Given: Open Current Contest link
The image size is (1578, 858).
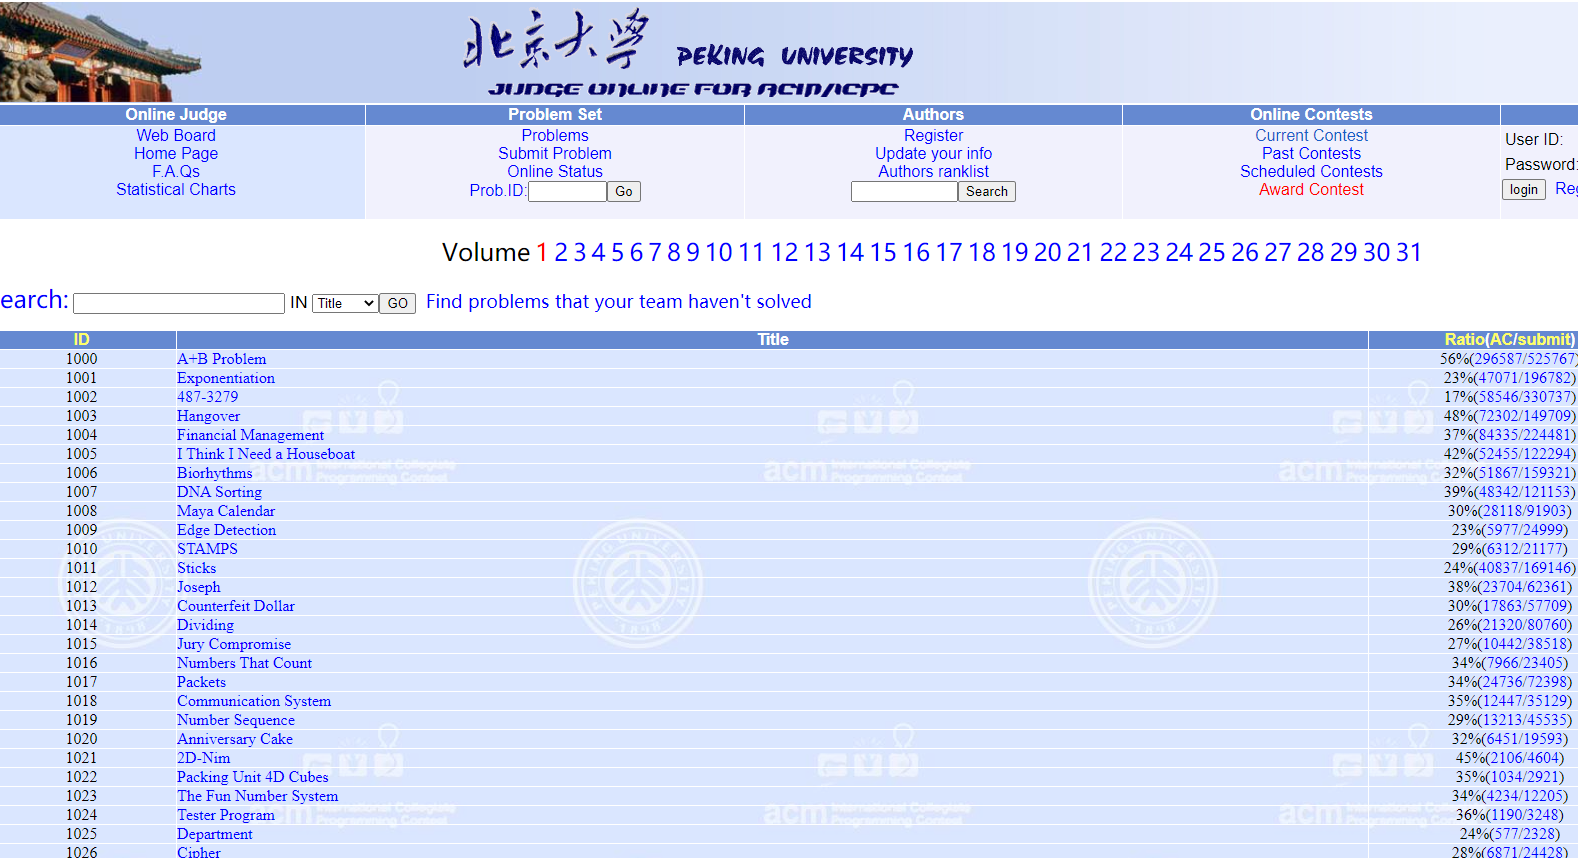Looking at the screenshot, I should pyautogui.click(x=1312, y=135).
